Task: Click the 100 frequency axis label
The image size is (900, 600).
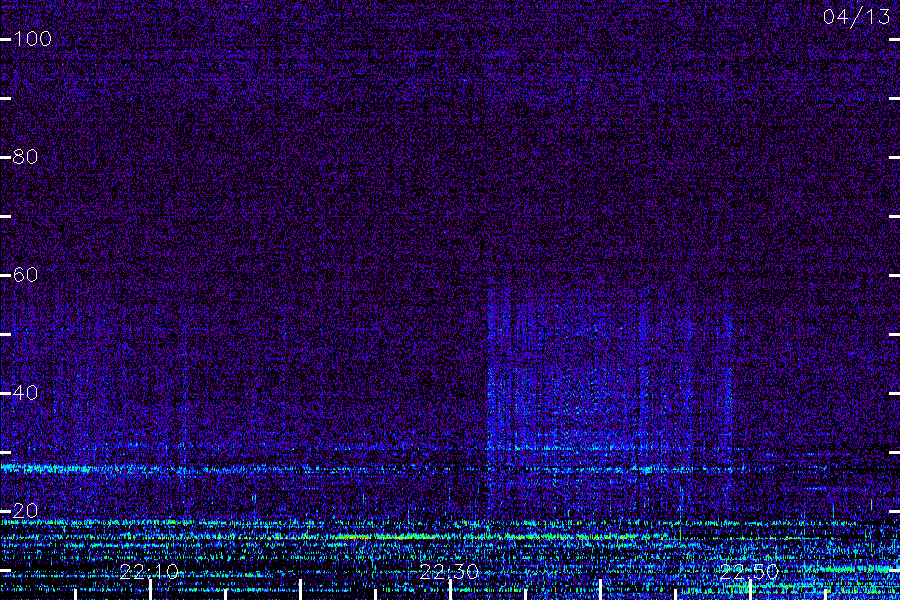Action: click(x=32, y=39)
